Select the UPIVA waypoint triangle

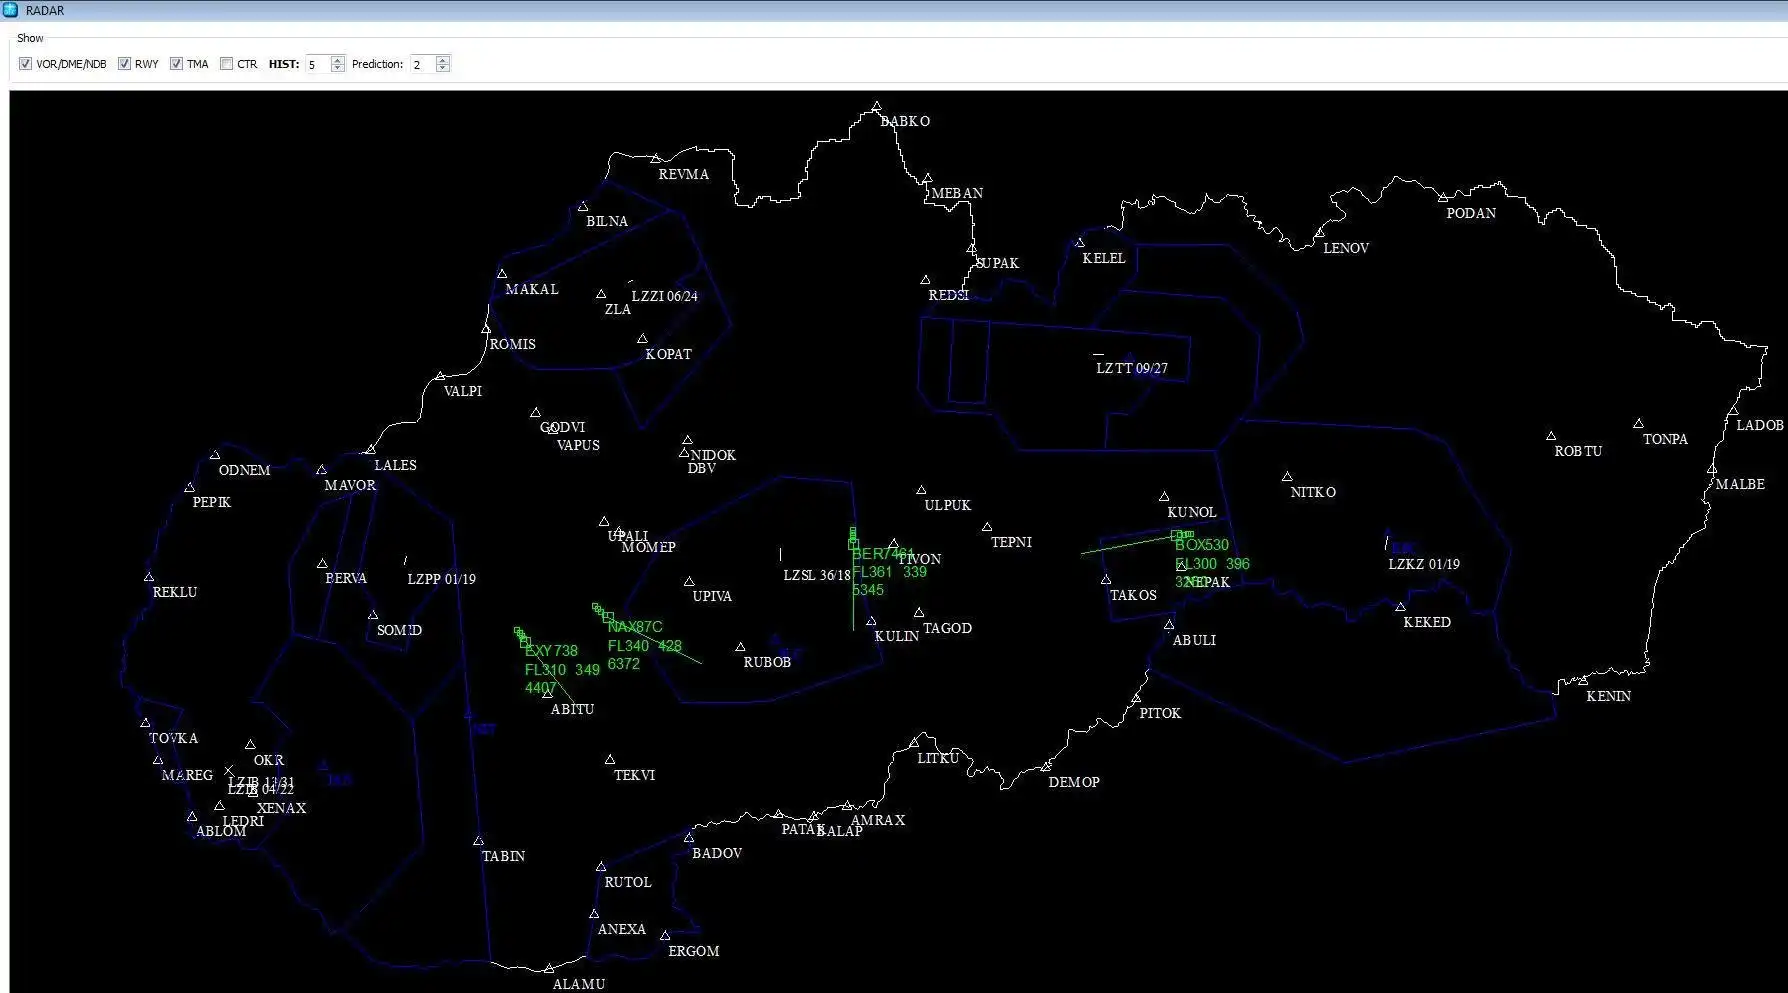click(x=689, y=581)
